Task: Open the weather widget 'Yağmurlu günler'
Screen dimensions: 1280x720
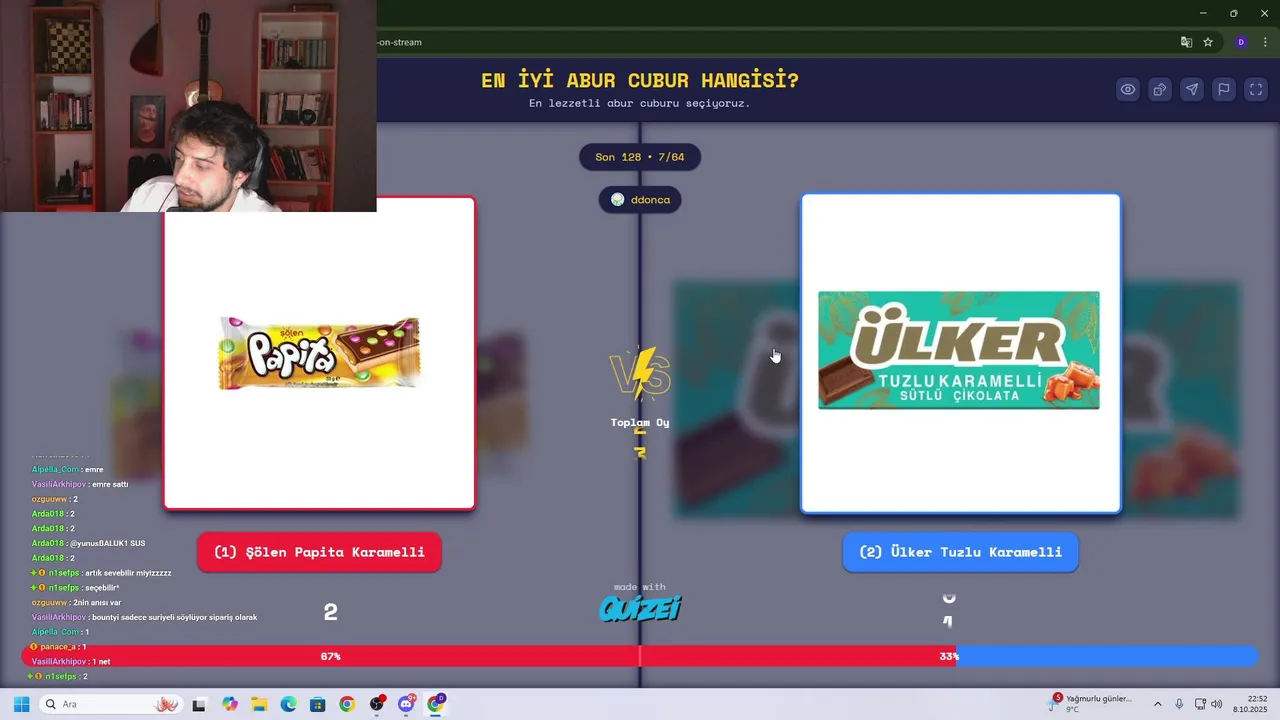Action: (1090, 704)
